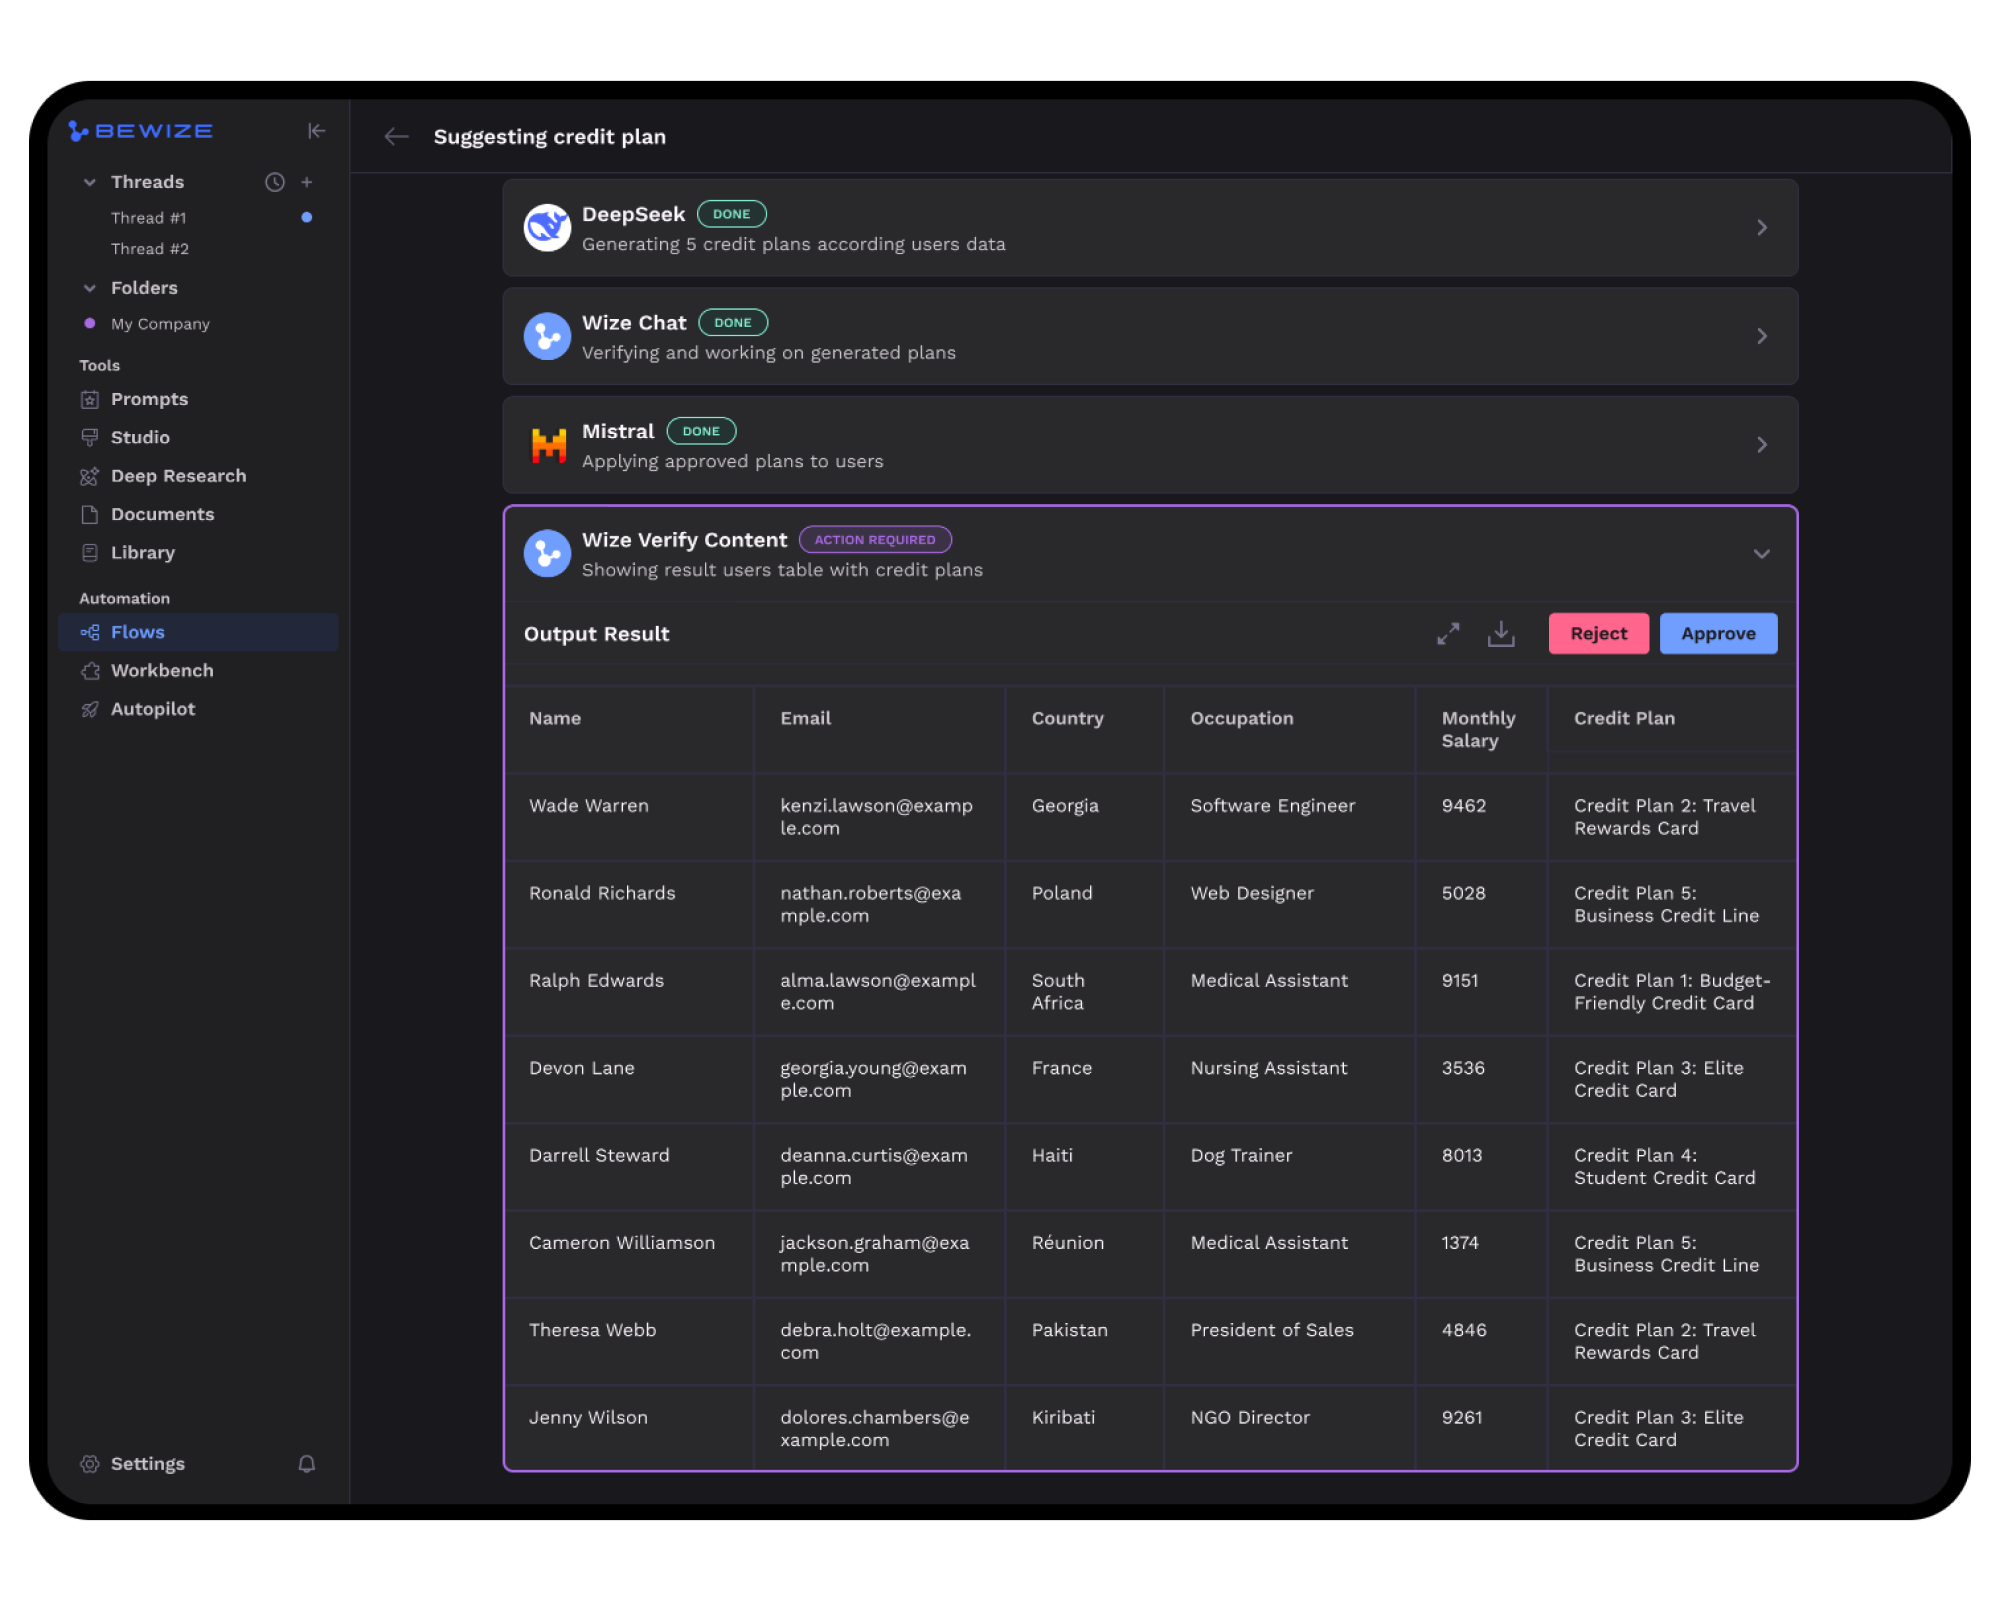The image size is (2000, 1600).
Task: Click the Studio icon
Action: 89,437
